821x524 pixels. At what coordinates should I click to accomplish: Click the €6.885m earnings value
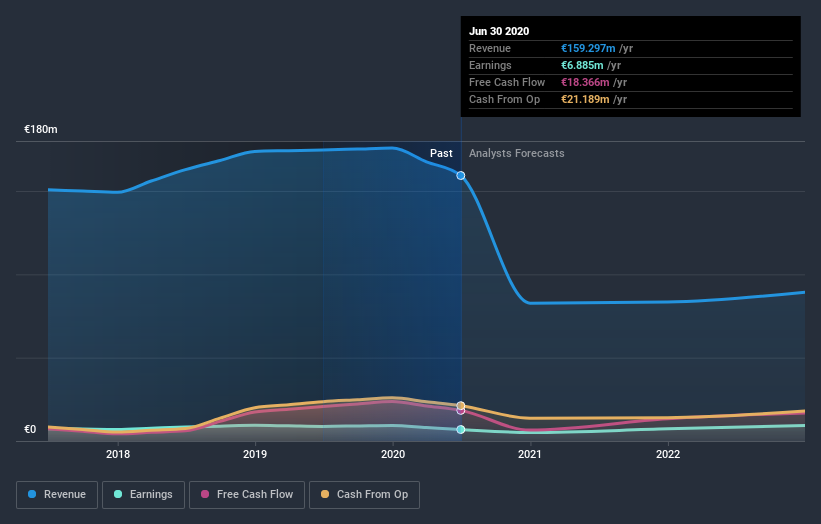tap(582, 65)
